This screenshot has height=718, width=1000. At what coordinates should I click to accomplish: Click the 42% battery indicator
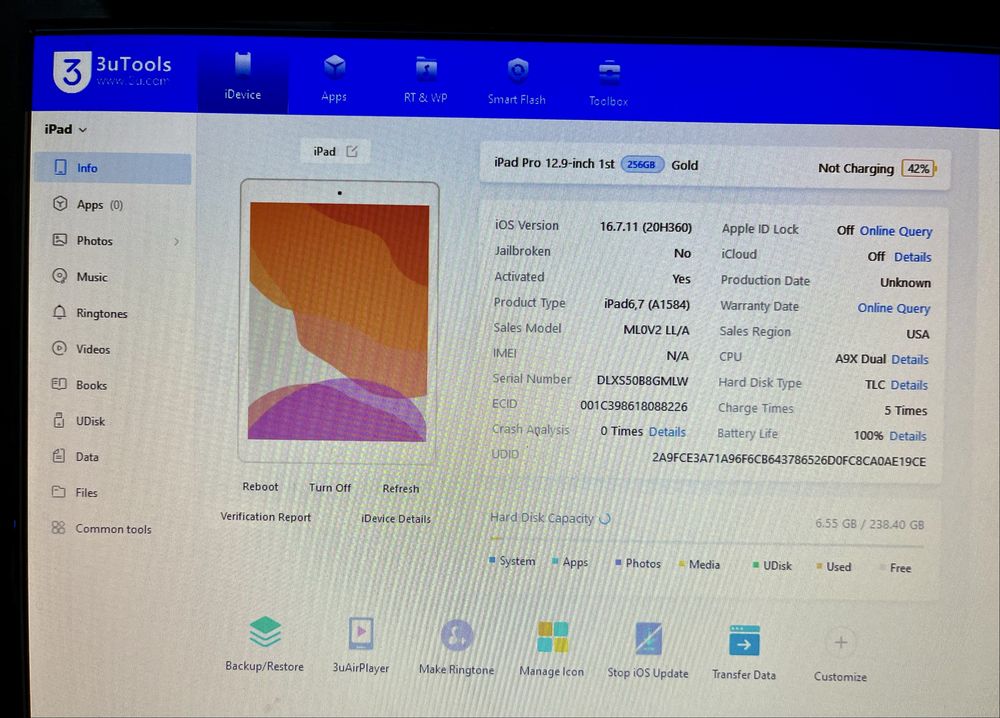point(919,169)
